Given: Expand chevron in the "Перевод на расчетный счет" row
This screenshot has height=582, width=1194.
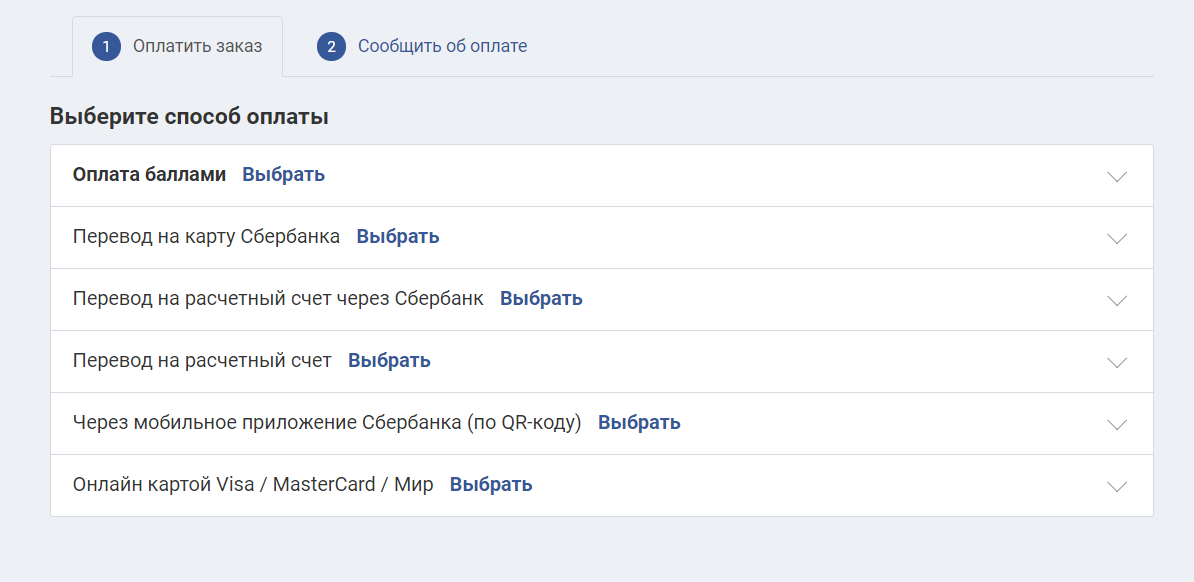Looking at the screenshot, I should [1117, 362].
